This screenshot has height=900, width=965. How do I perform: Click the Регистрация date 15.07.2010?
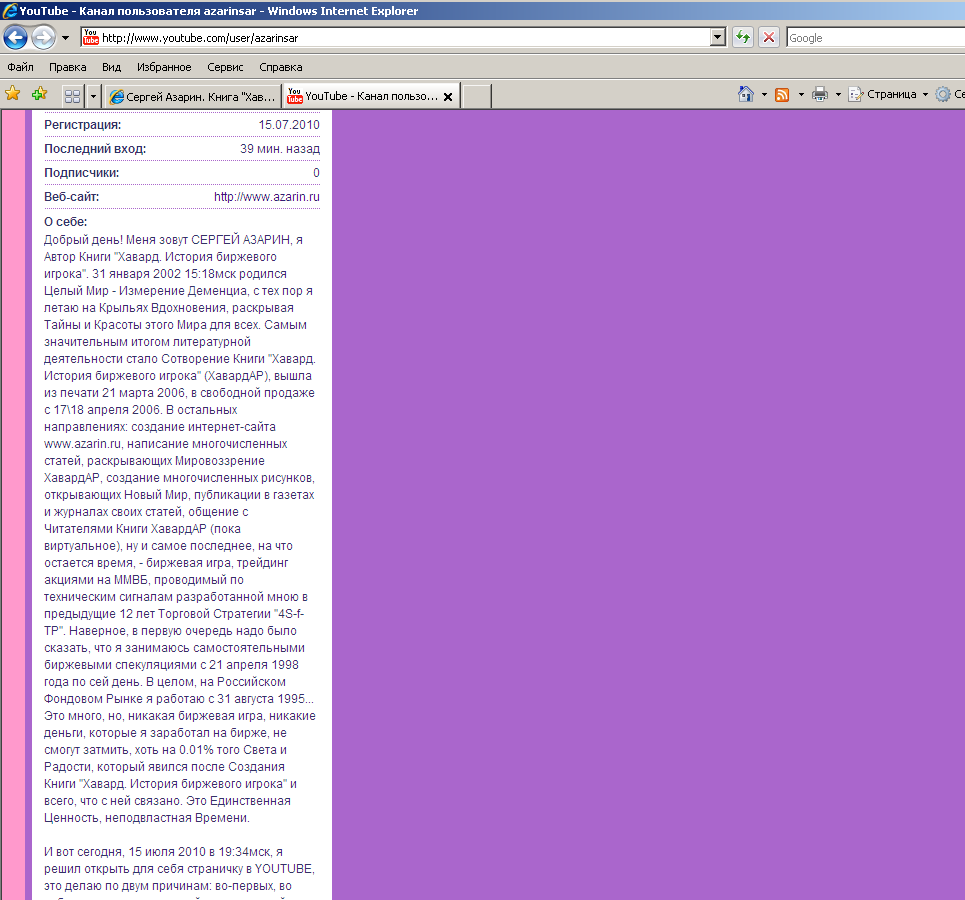coord(289,124)
